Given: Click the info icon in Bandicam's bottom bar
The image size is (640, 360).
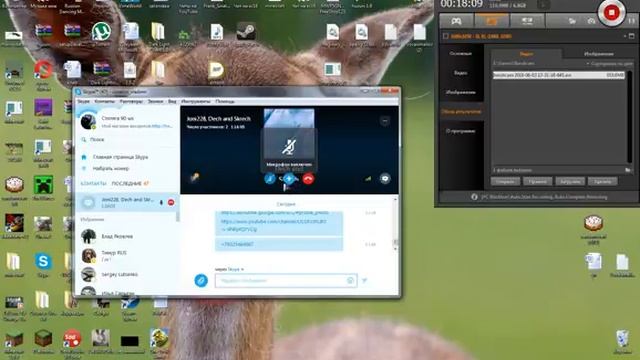Looking at the screenshot, I should (474, 197).
